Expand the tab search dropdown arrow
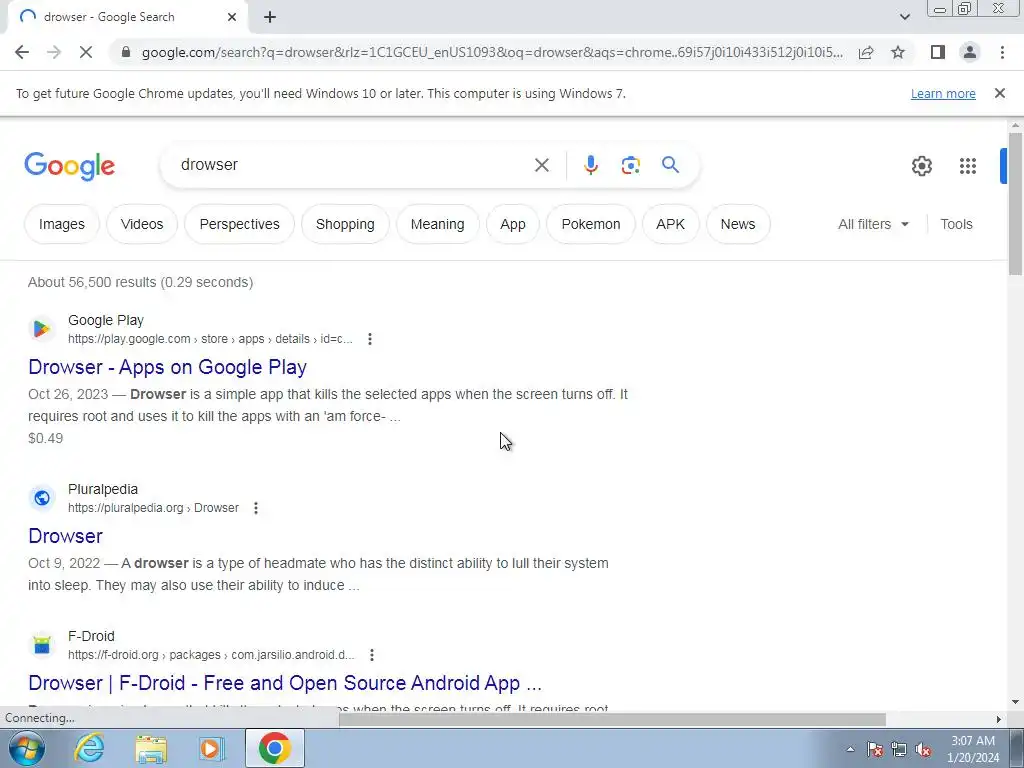 [904, 17]
